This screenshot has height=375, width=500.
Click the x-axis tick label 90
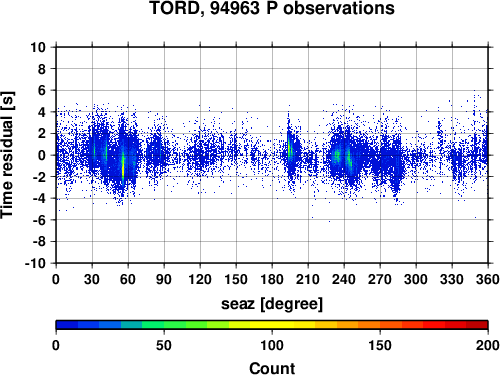tap(164, 279)
